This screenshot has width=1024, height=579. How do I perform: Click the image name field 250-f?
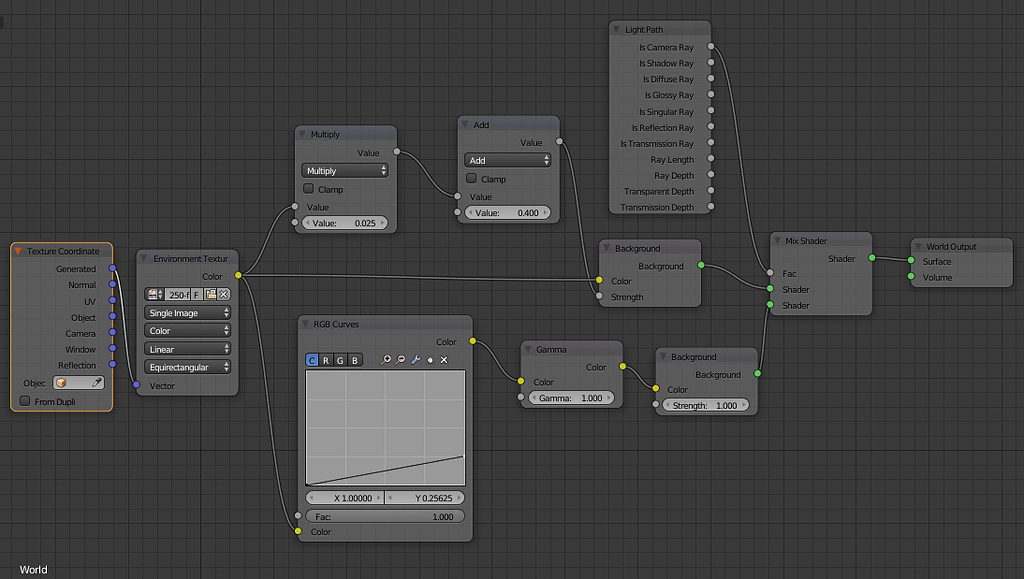pyautogui.click(x=178, y=294)
